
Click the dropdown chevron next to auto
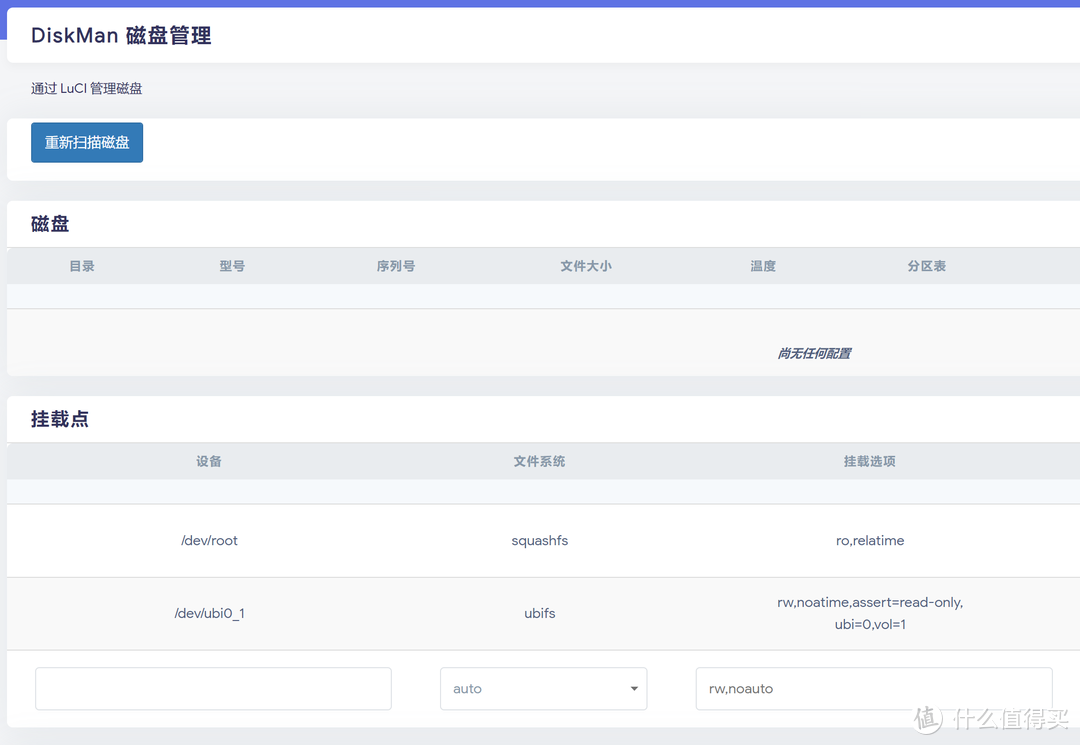(633, 688)
